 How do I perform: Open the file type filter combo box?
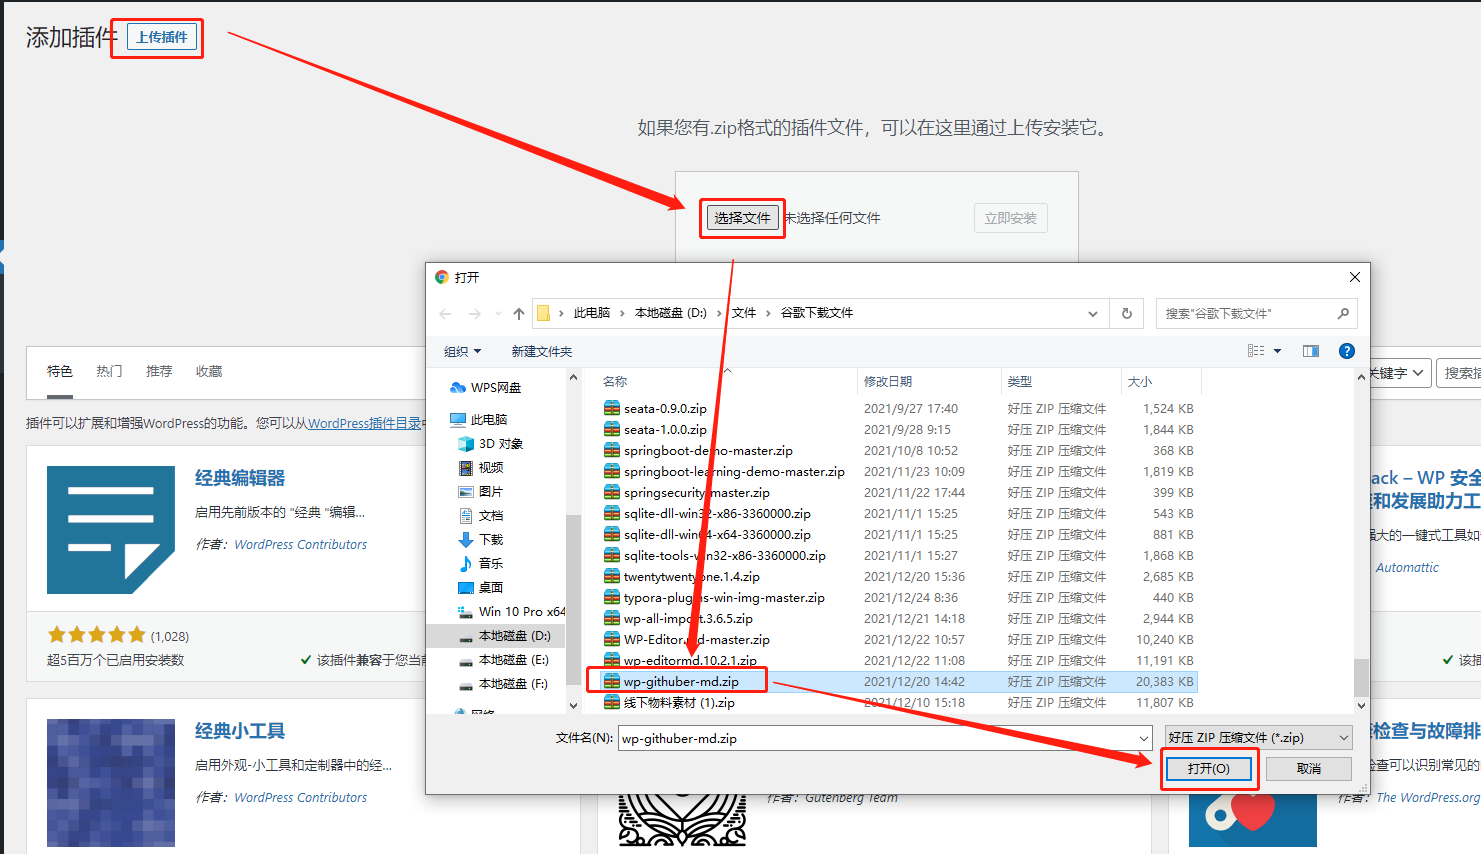pyautogui.click(x=1259, y=738)
